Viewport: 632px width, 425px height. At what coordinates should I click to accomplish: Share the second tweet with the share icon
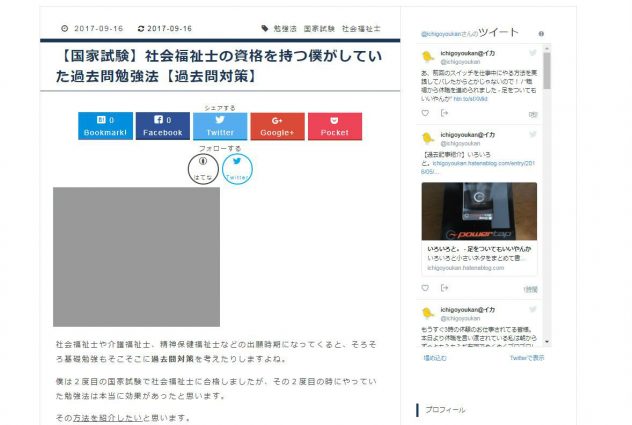coord(444,288)
